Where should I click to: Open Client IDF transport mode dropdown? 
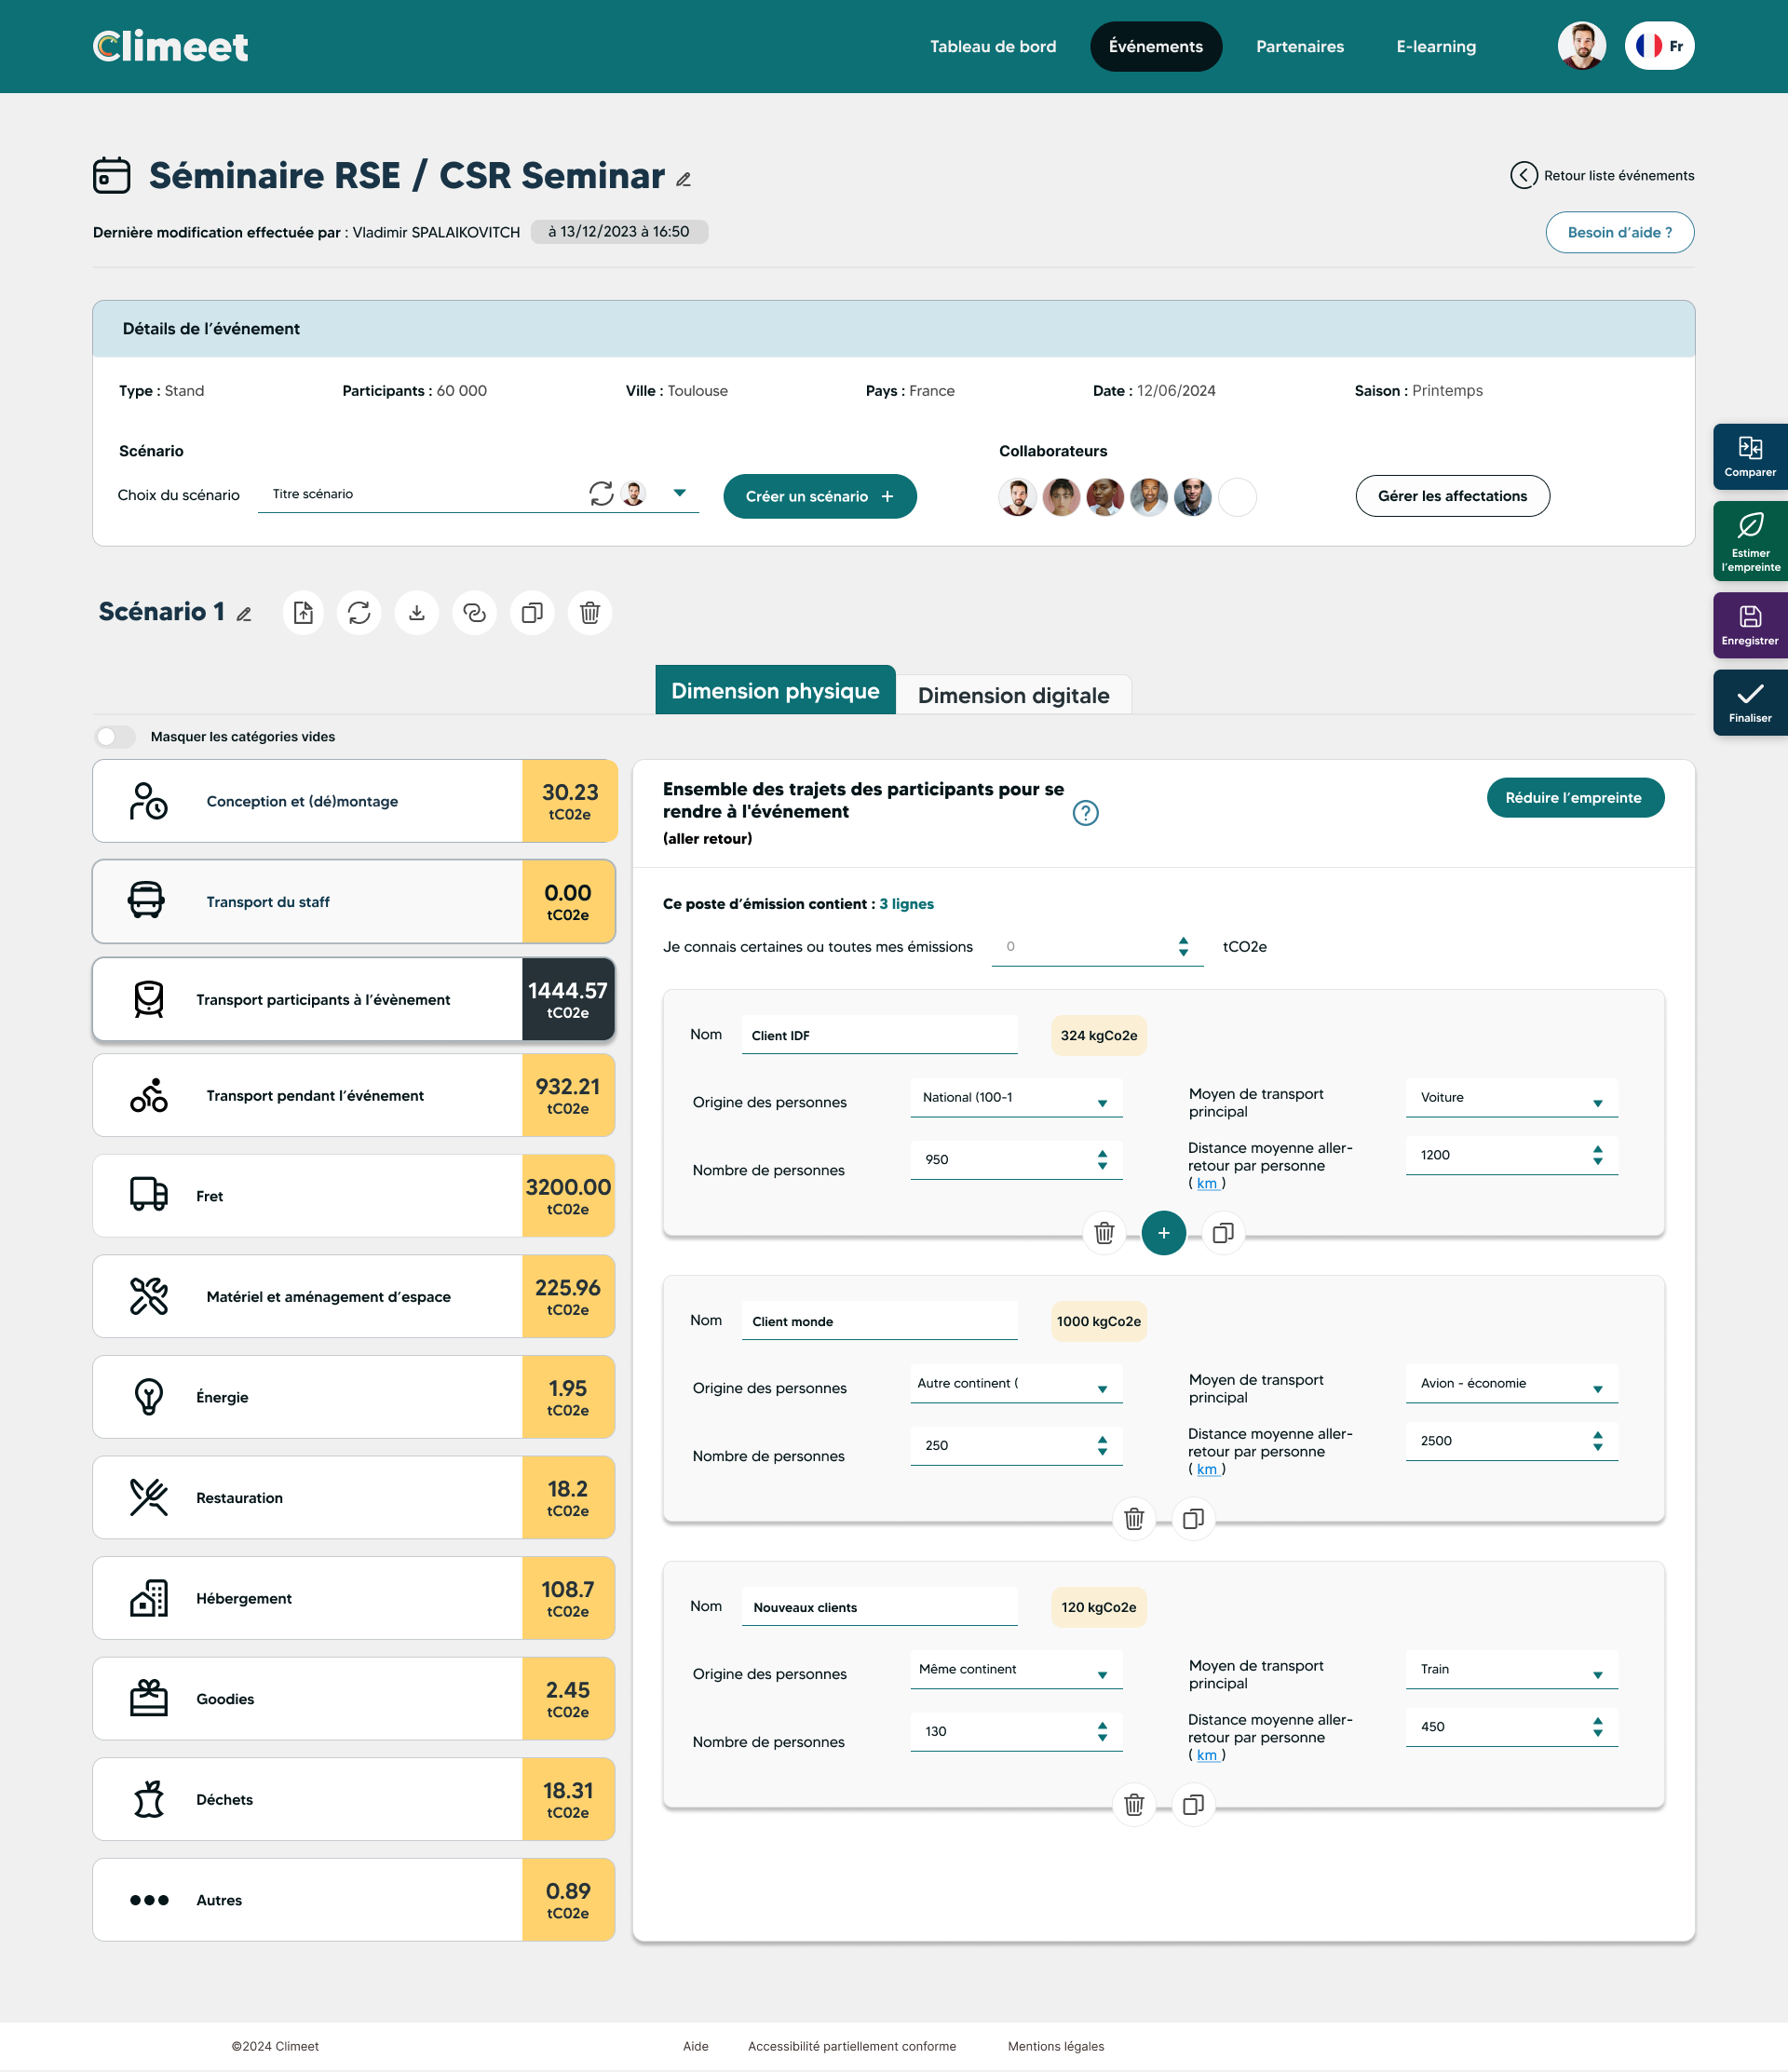(x=1511, y=1098)
